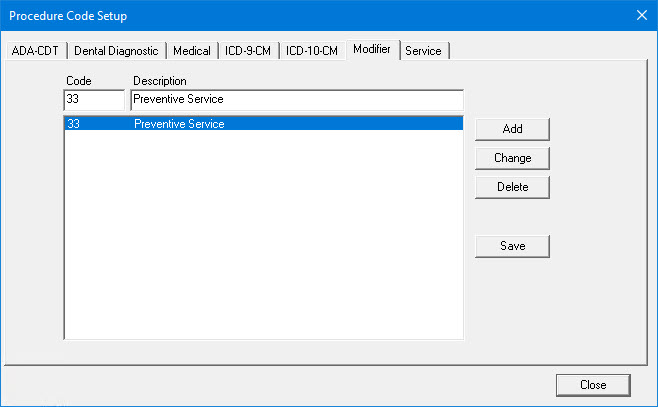
Task: Click the Modifier tab
Action: pyautogui.click(x=372, y=49)
